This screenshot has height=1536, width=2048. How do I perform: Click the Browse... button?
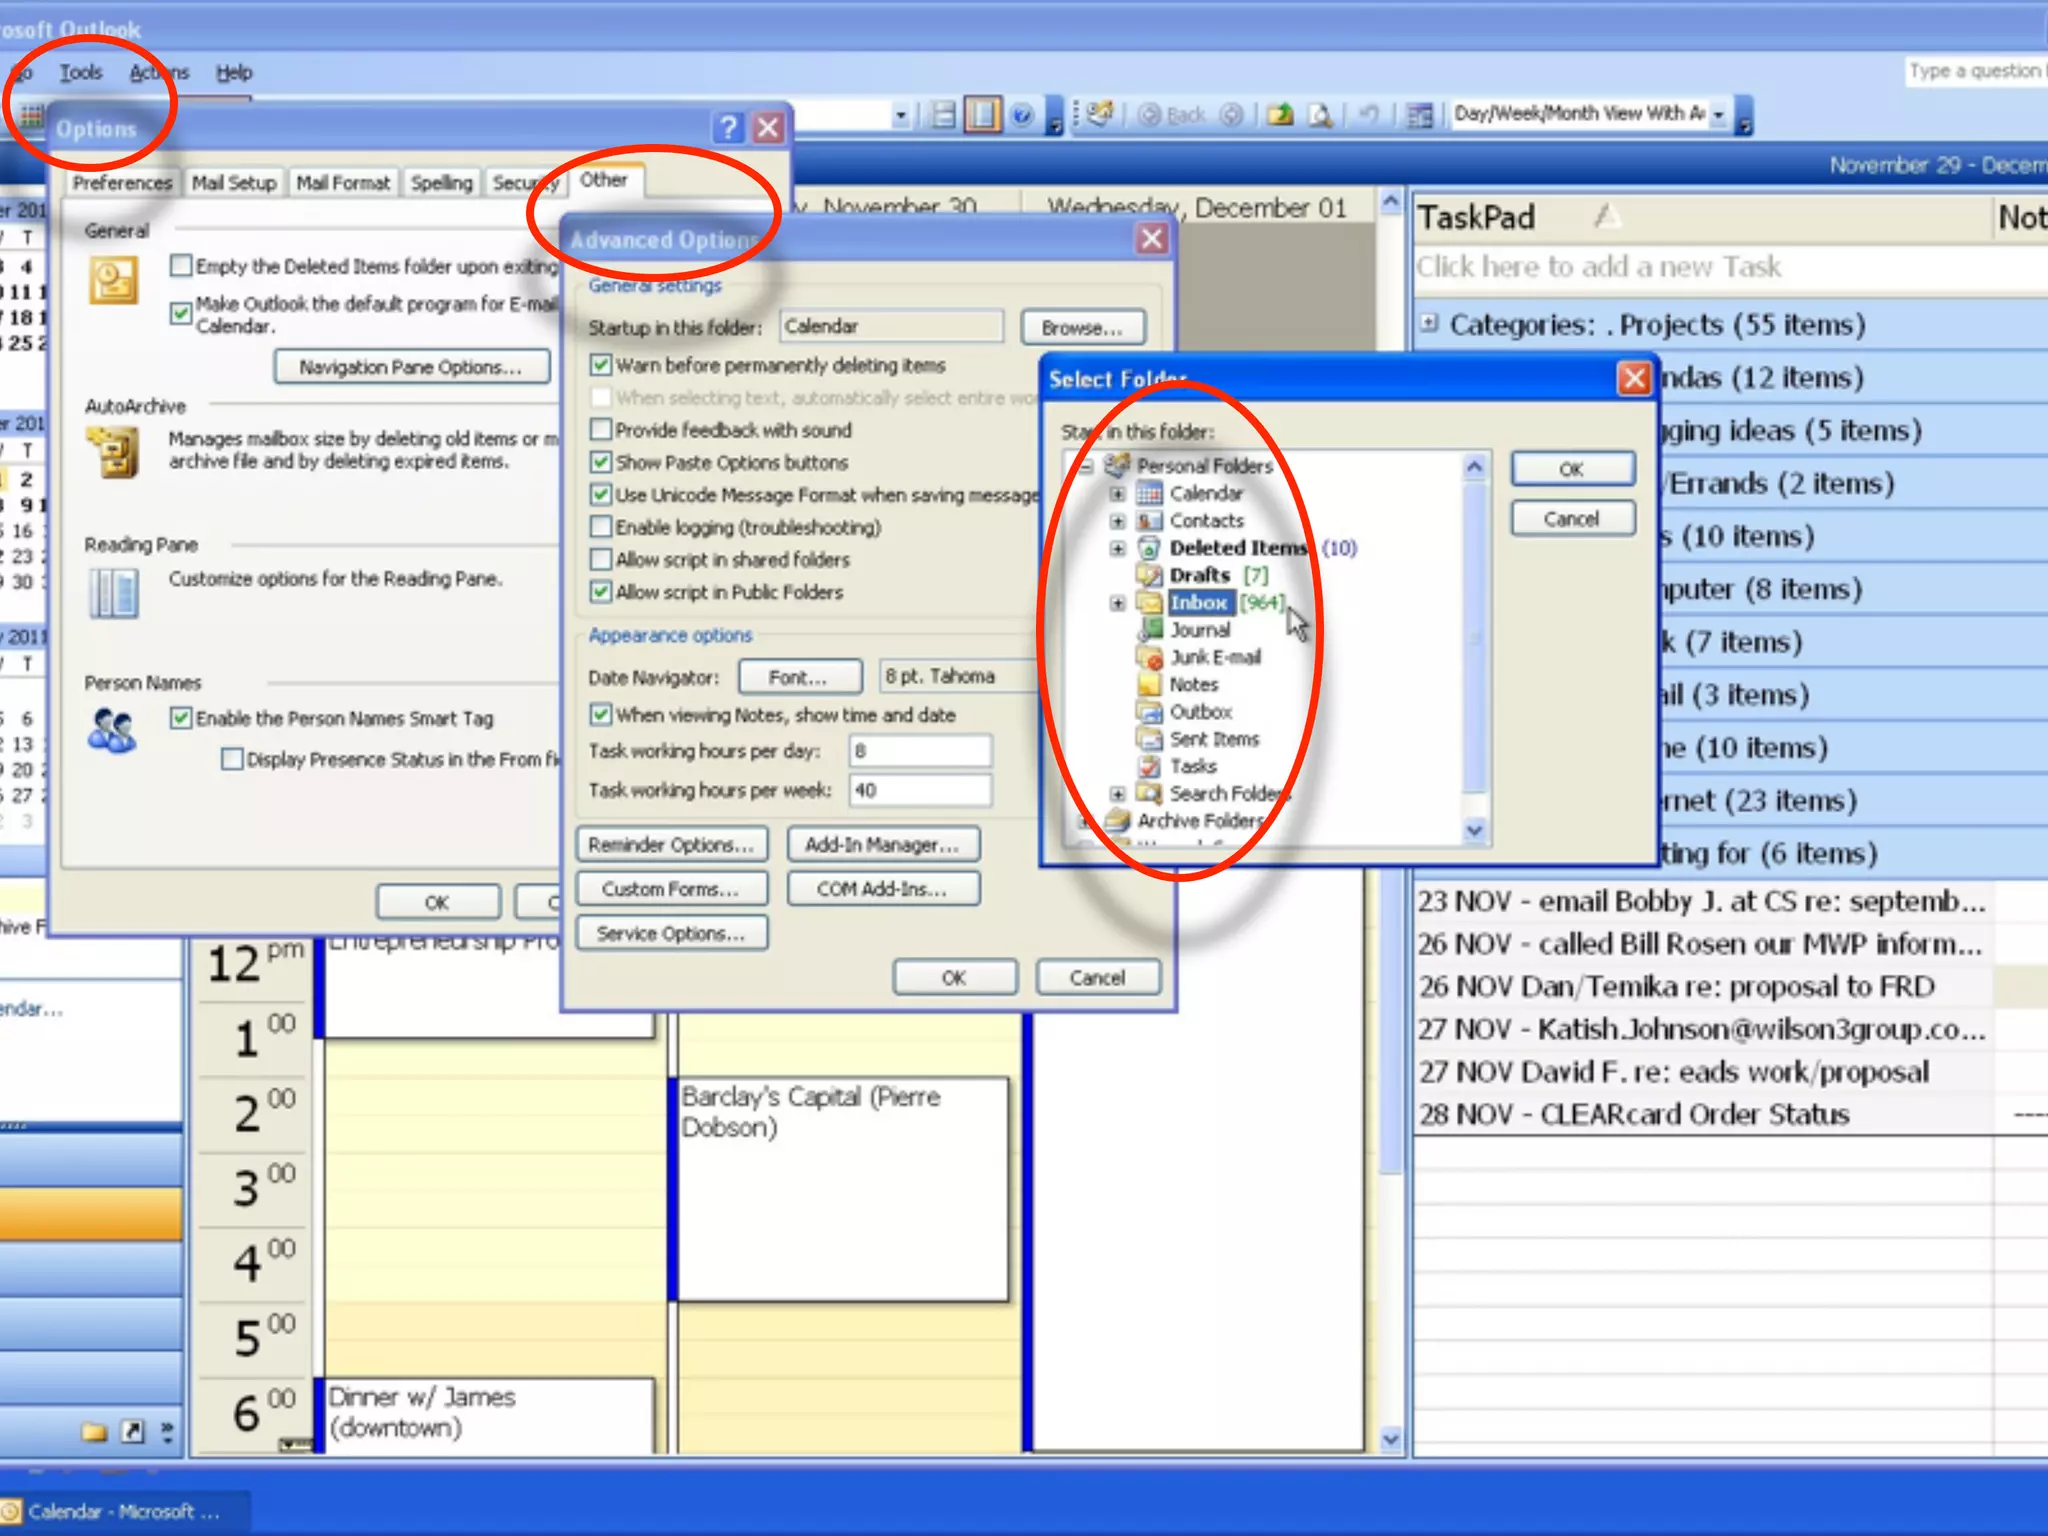(x=1082, y=328)
